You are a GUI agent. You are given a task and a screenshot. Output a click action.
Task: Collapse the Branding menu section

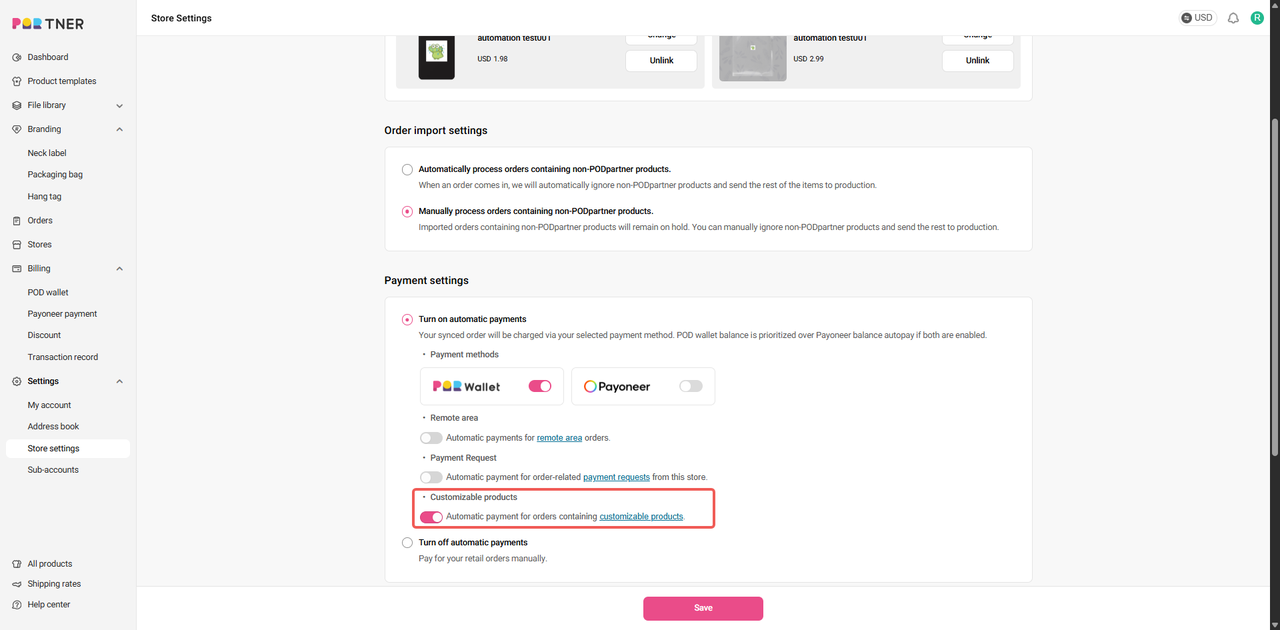pyautogui.click(x=120, y=129)
